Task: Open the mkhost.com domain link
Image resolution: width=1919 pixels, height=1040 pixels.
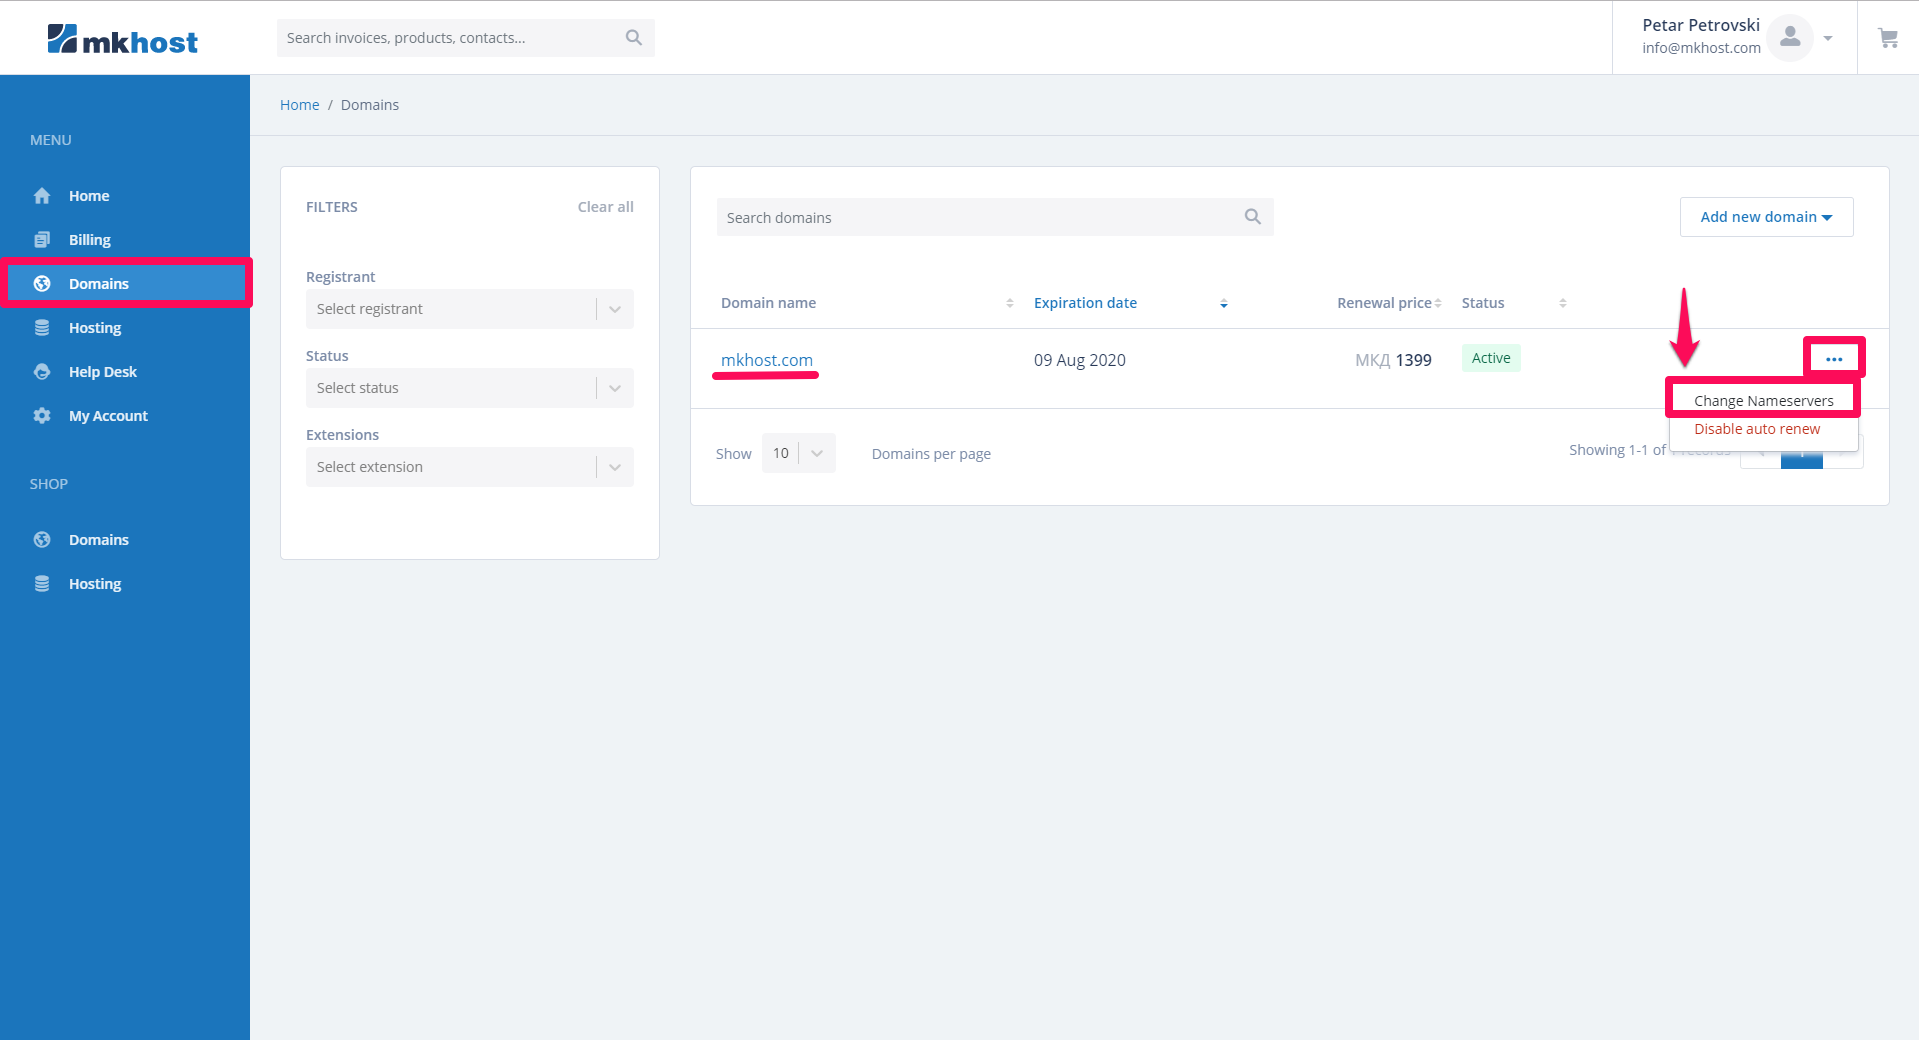Action: coord(766,360)
